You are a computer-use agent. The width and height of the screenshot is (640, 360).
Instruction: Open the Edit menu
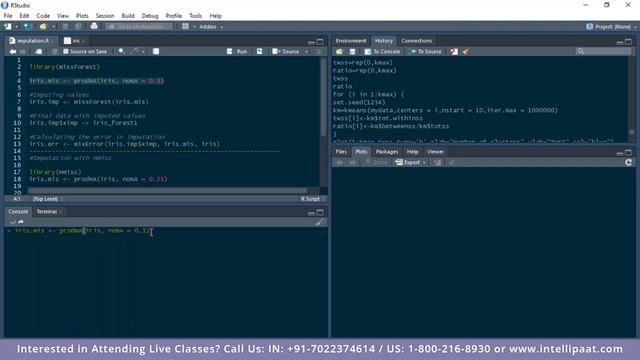tap(24, 16)
